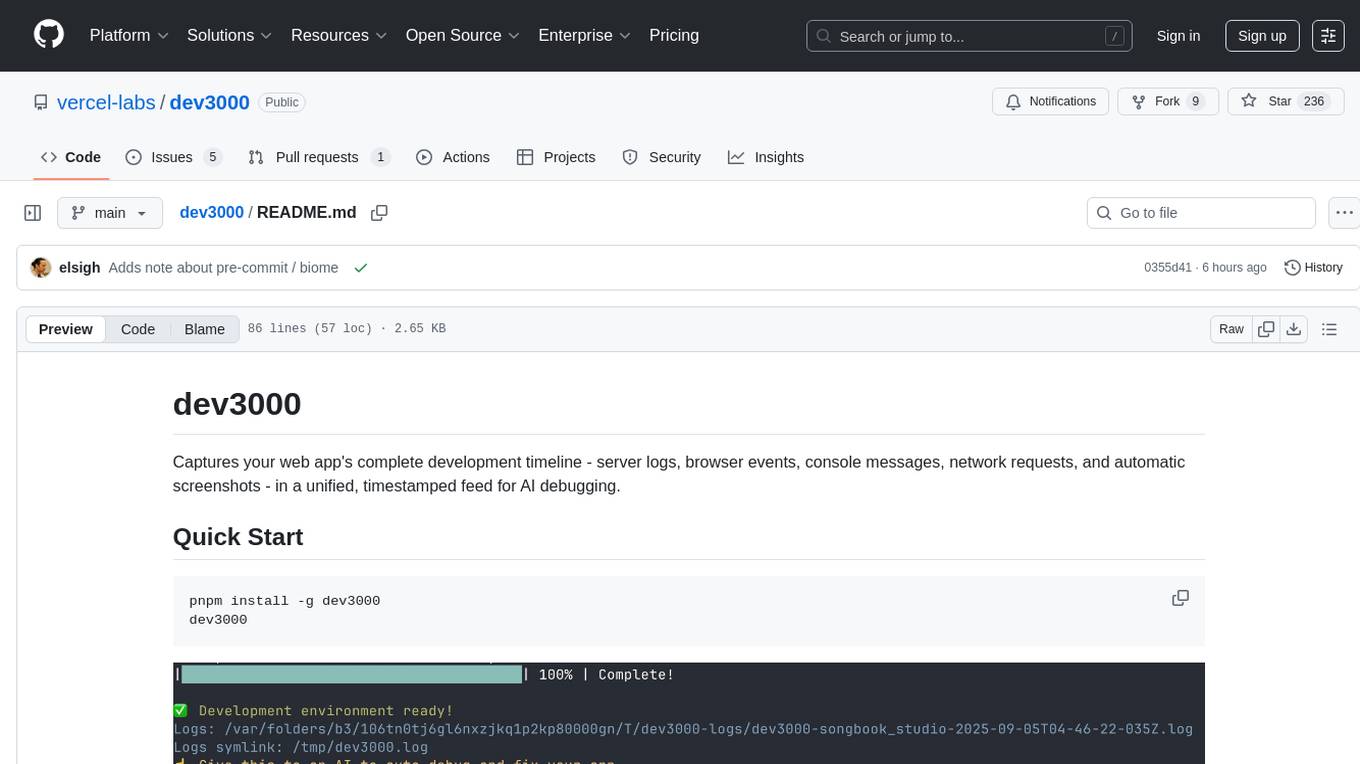The image size is (1360, 764).
Task: Focus the Go to file input
Action: 1201,213
